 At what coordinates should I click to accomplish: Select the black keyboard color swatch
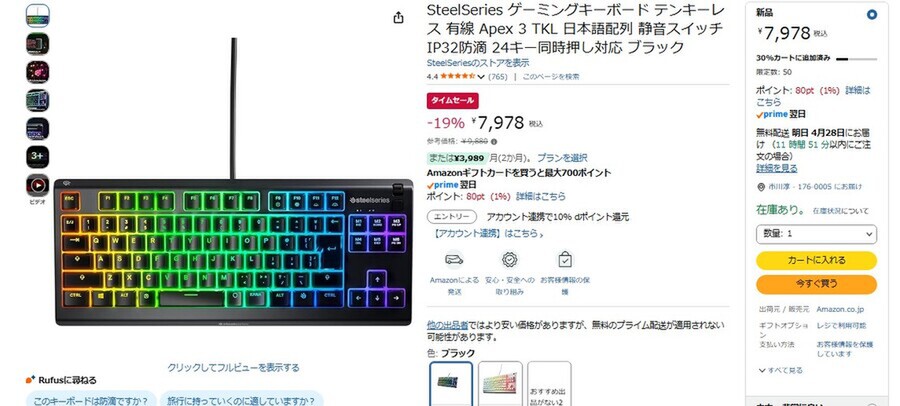pyautogui.click(x=451, y=383)
